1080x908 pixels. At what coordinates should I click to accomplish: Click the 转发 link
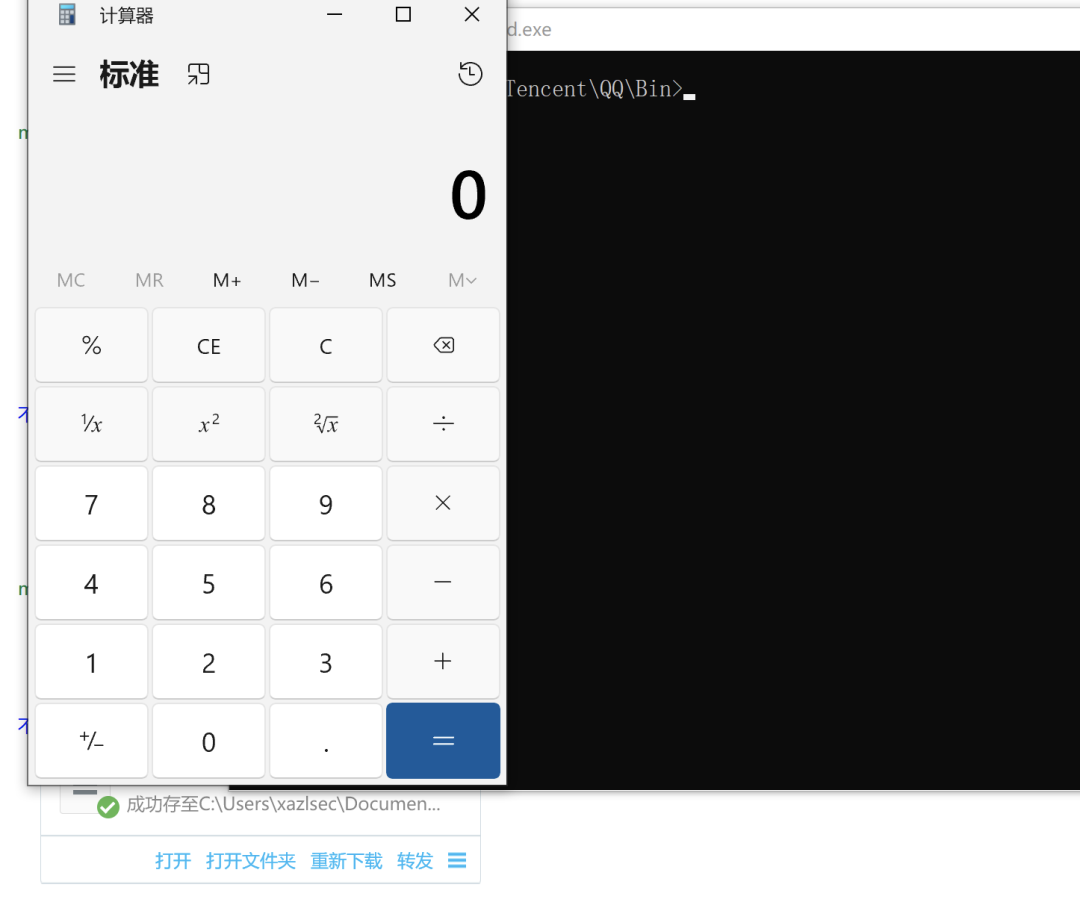tap(415, 860)
